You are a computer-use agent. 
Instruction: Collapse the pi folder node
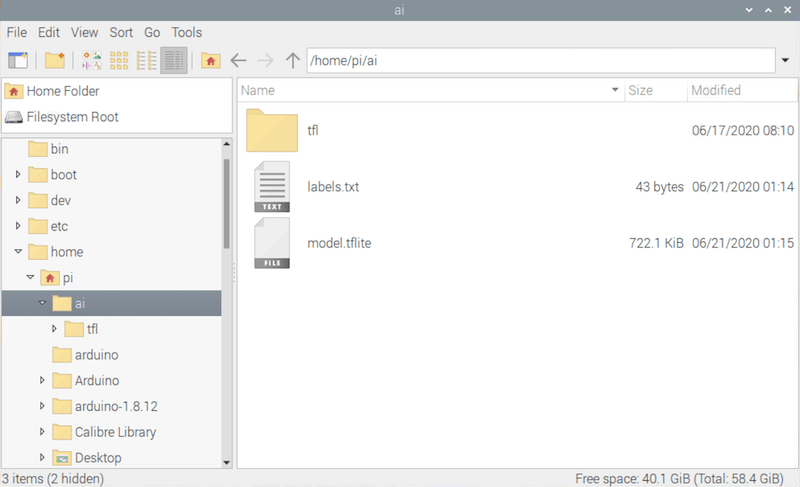coord(30,277)
